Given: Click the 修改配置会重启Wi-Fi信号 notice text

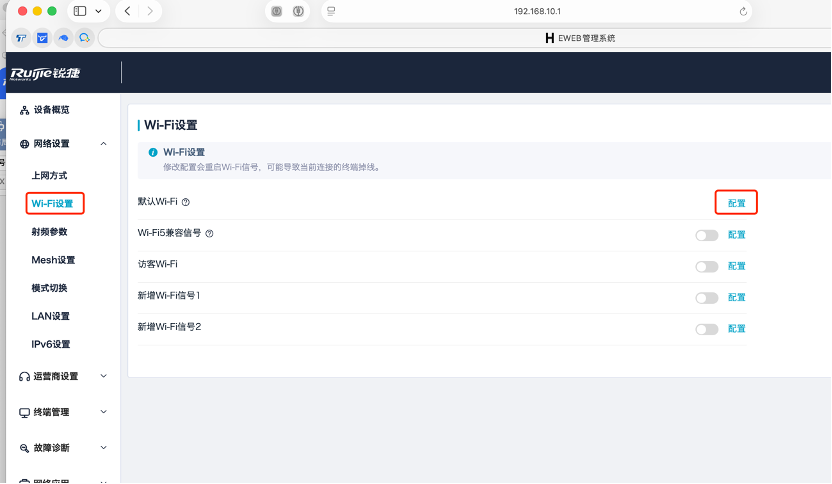Looking at the screenshot, I should pos(271,167).
